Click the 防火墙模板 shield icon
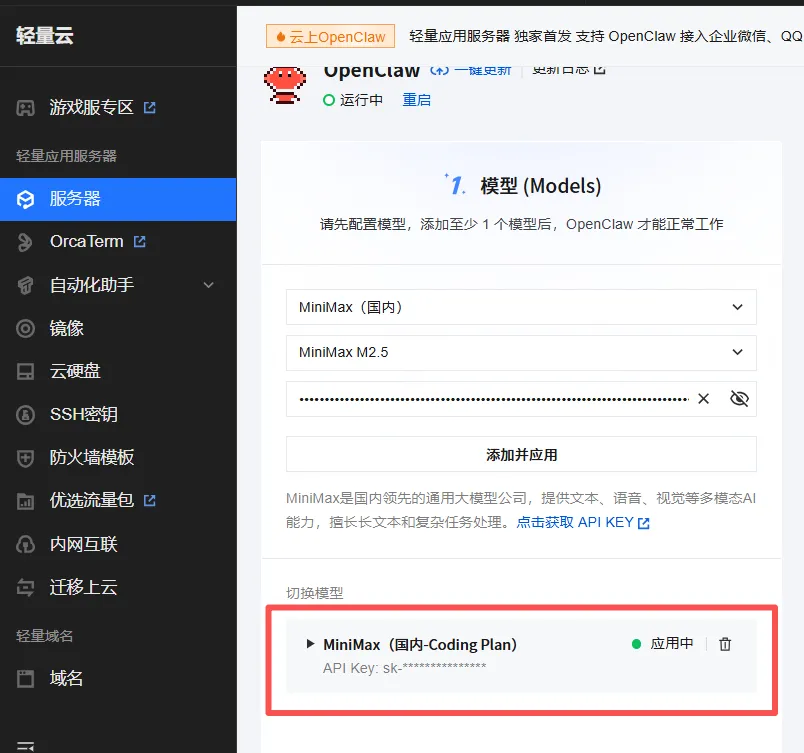The image size is (804, 753). coord(25,458)
